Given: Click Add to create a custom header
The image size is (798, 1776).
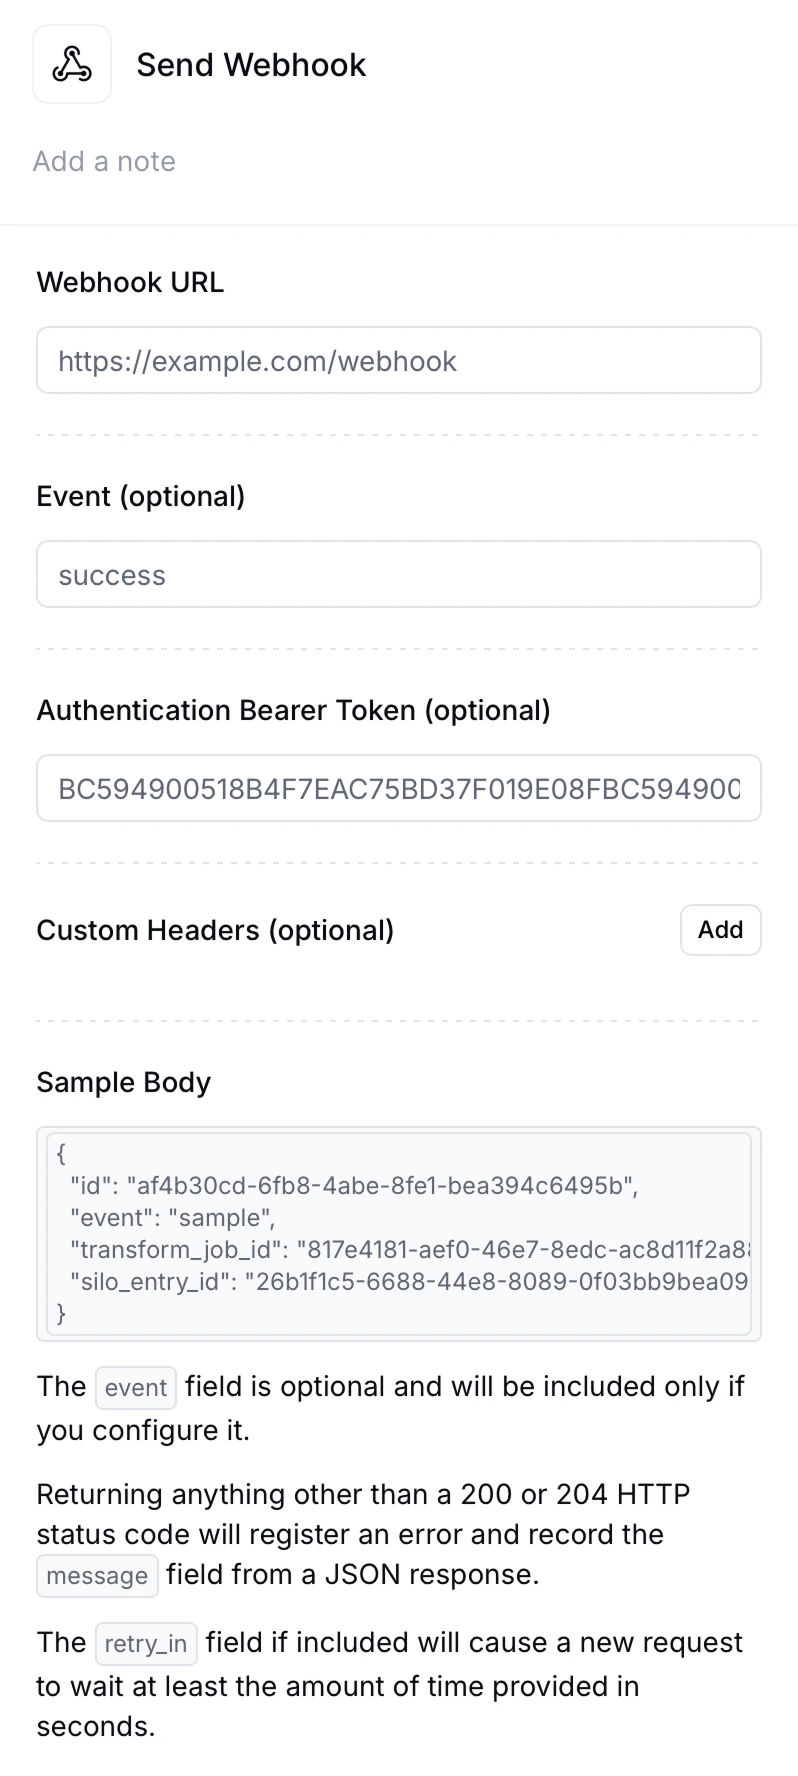Looking at the screenshot, I should 720,929.
